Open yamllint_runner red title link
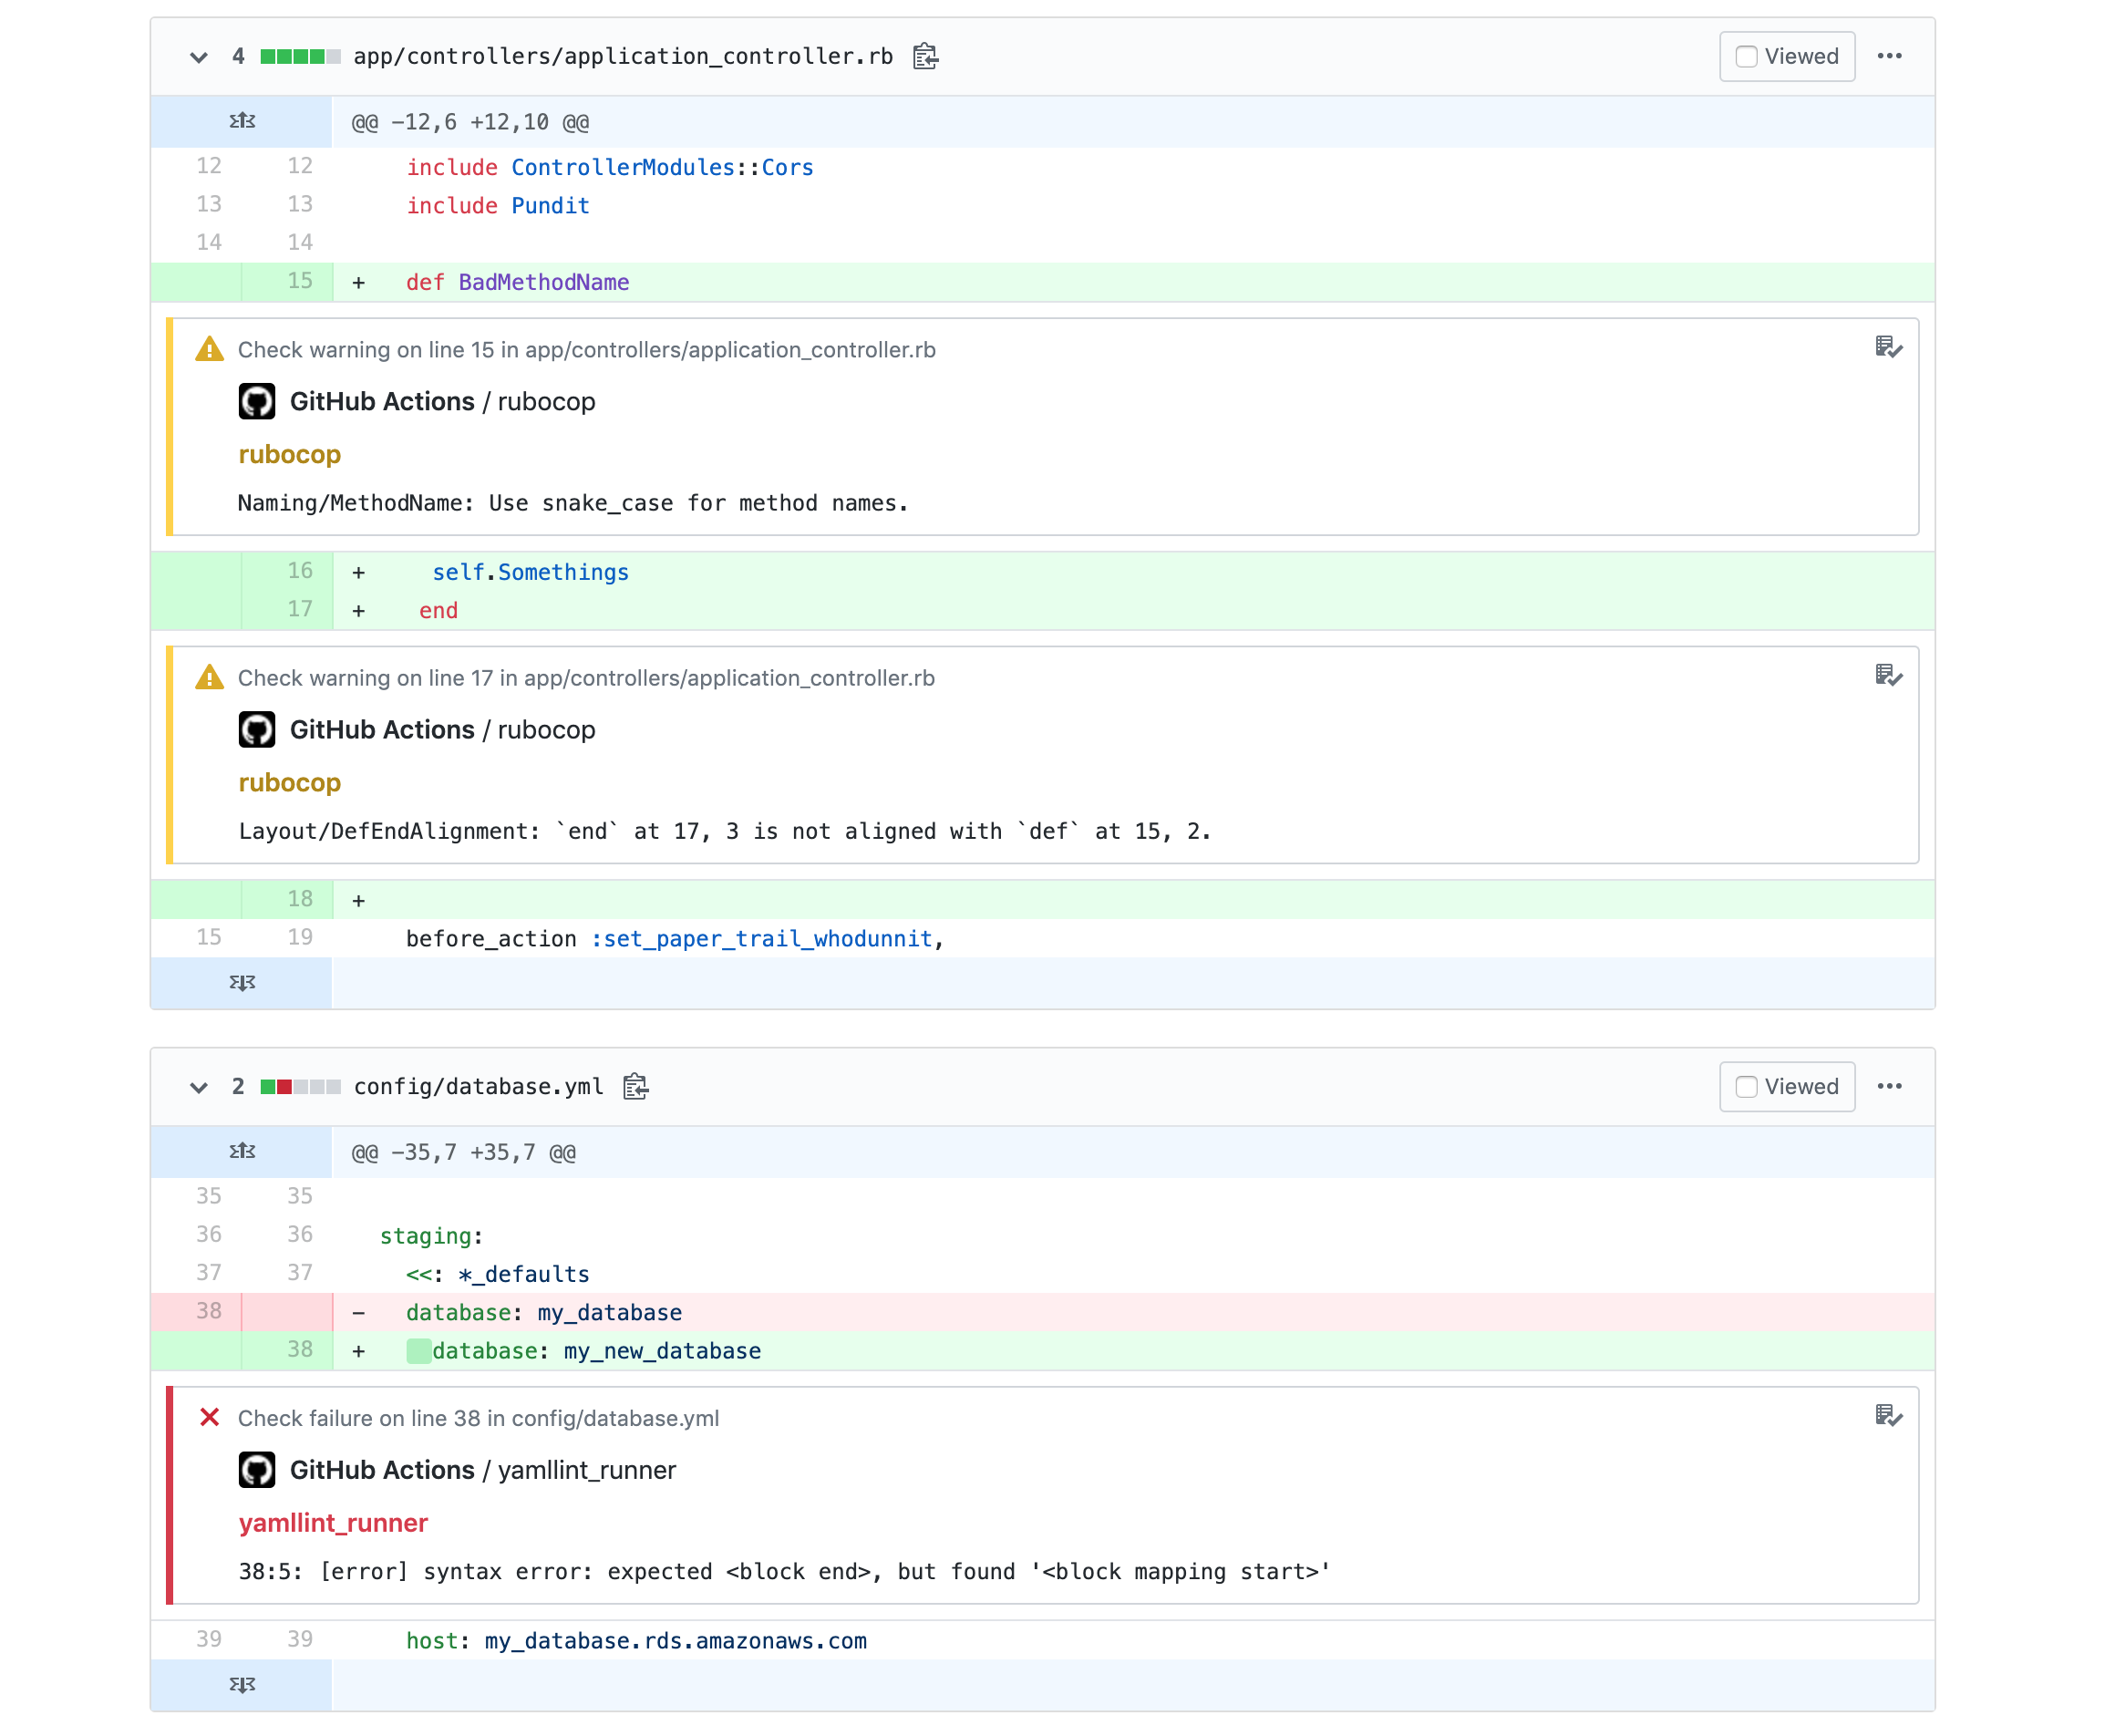Viewport: 2115px width, 1736px height. (x=333, y=1522)
